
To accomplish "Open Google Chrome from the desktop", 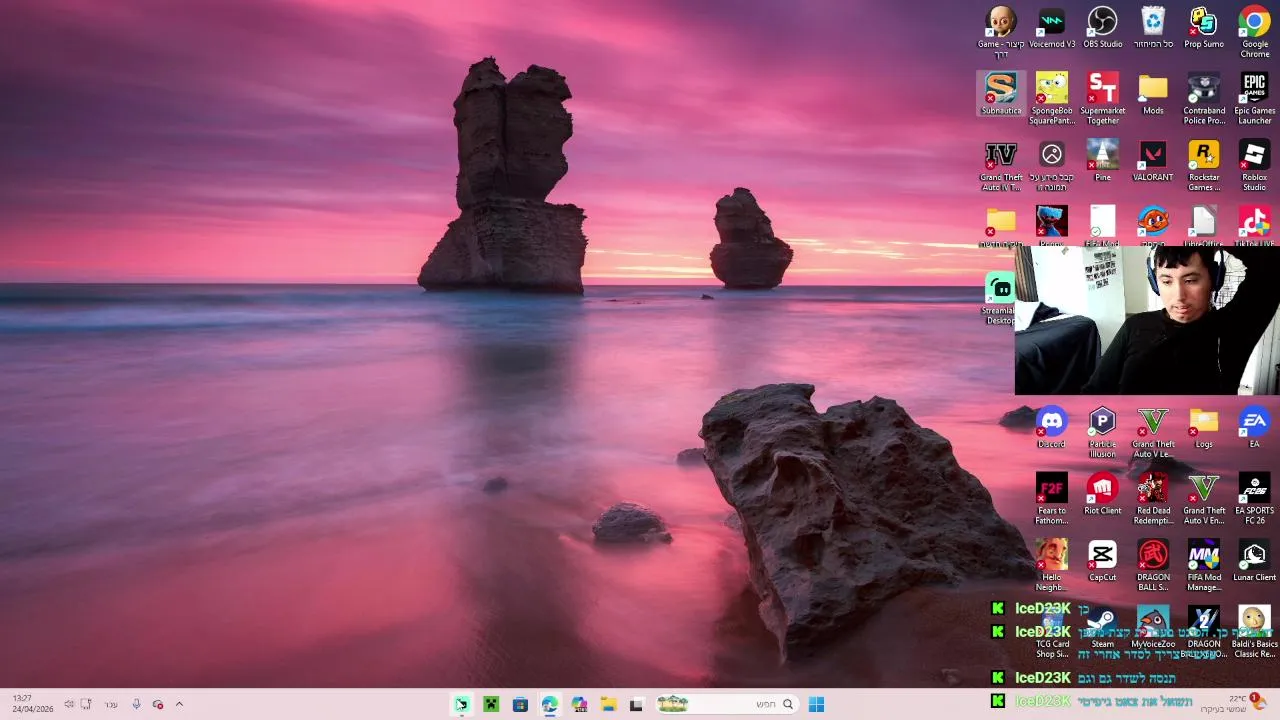I will 1254,32.
